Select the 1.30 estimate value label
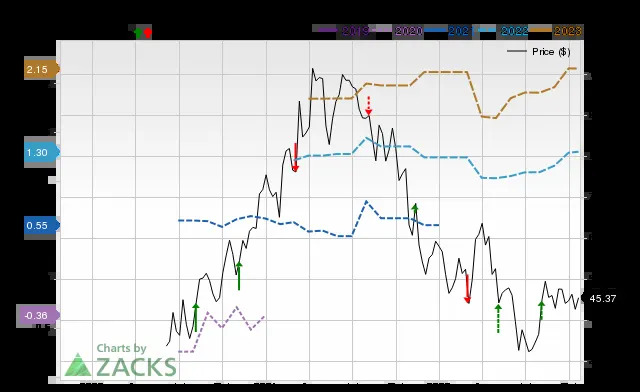This screenshot has width=640, height=392. (41, 153)
